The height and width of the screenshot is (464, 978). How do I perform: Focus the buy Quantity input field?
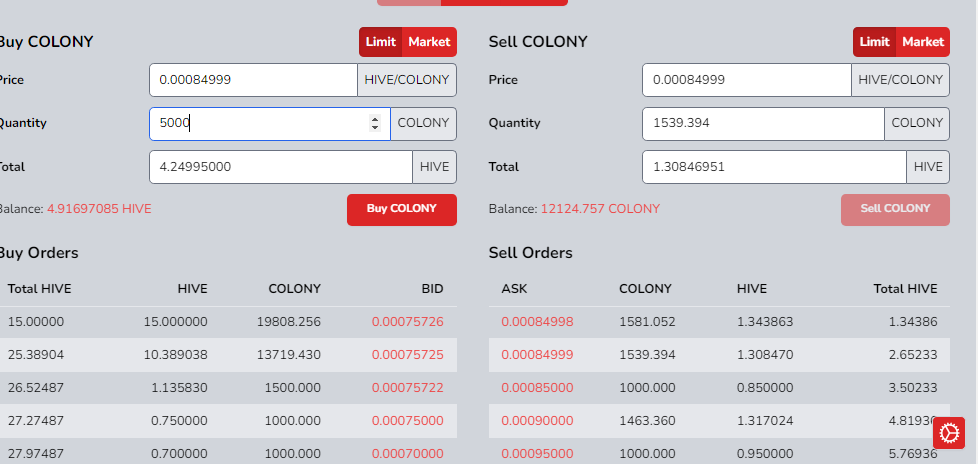[255, 124]
